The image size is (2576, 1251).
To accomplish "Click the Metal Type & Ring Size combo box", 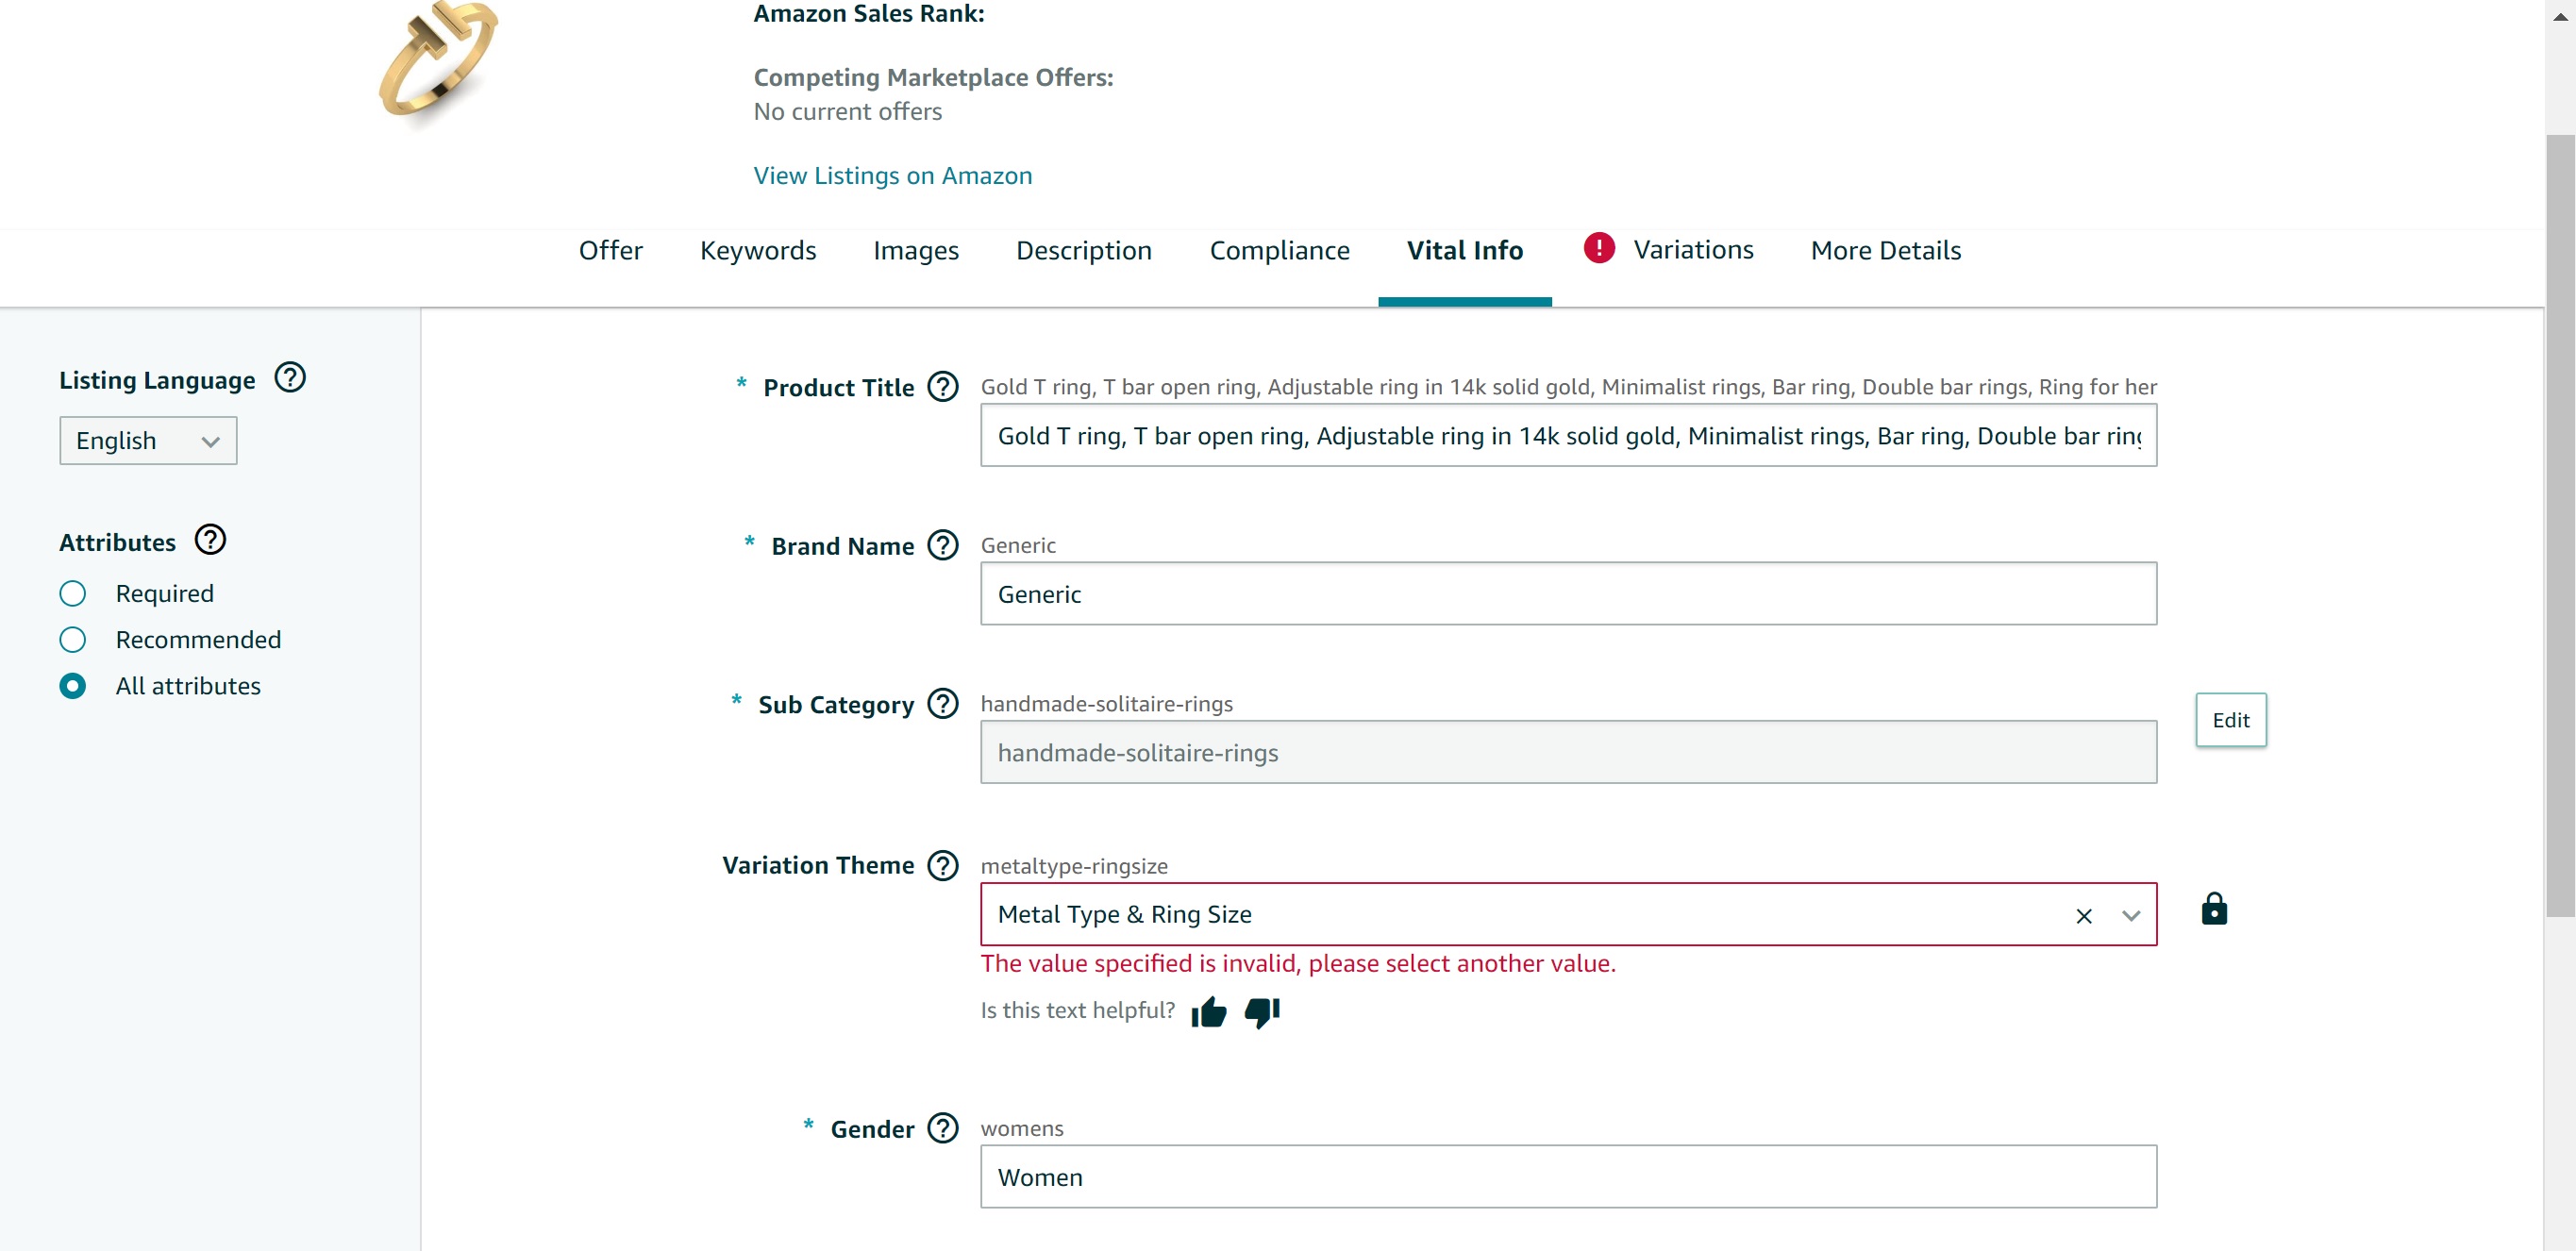I will coord(1569,914).
